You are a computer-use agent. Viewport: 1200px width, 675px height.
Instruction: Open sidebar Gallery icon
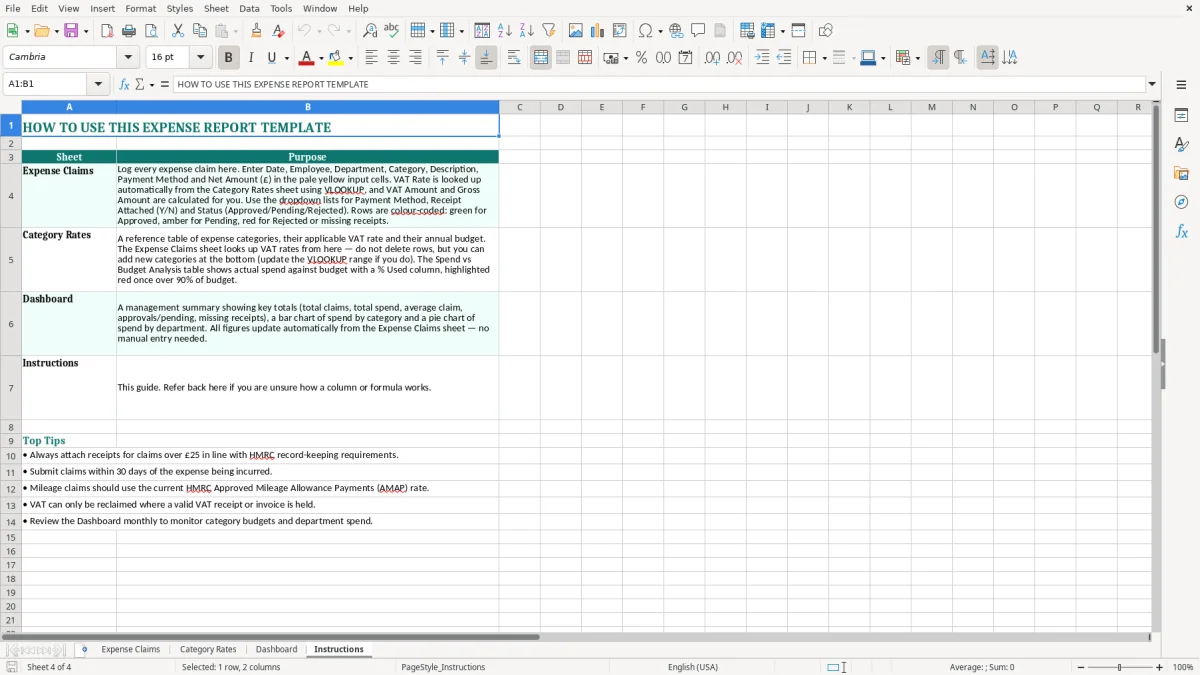pyautogui.click(x=1181, y=174)
